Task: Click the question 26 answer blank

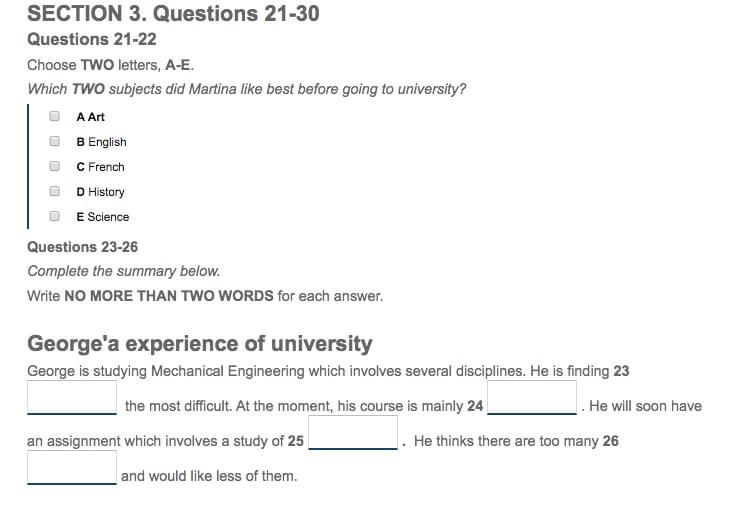Action: pyautogui.click(x=72, y=467)
